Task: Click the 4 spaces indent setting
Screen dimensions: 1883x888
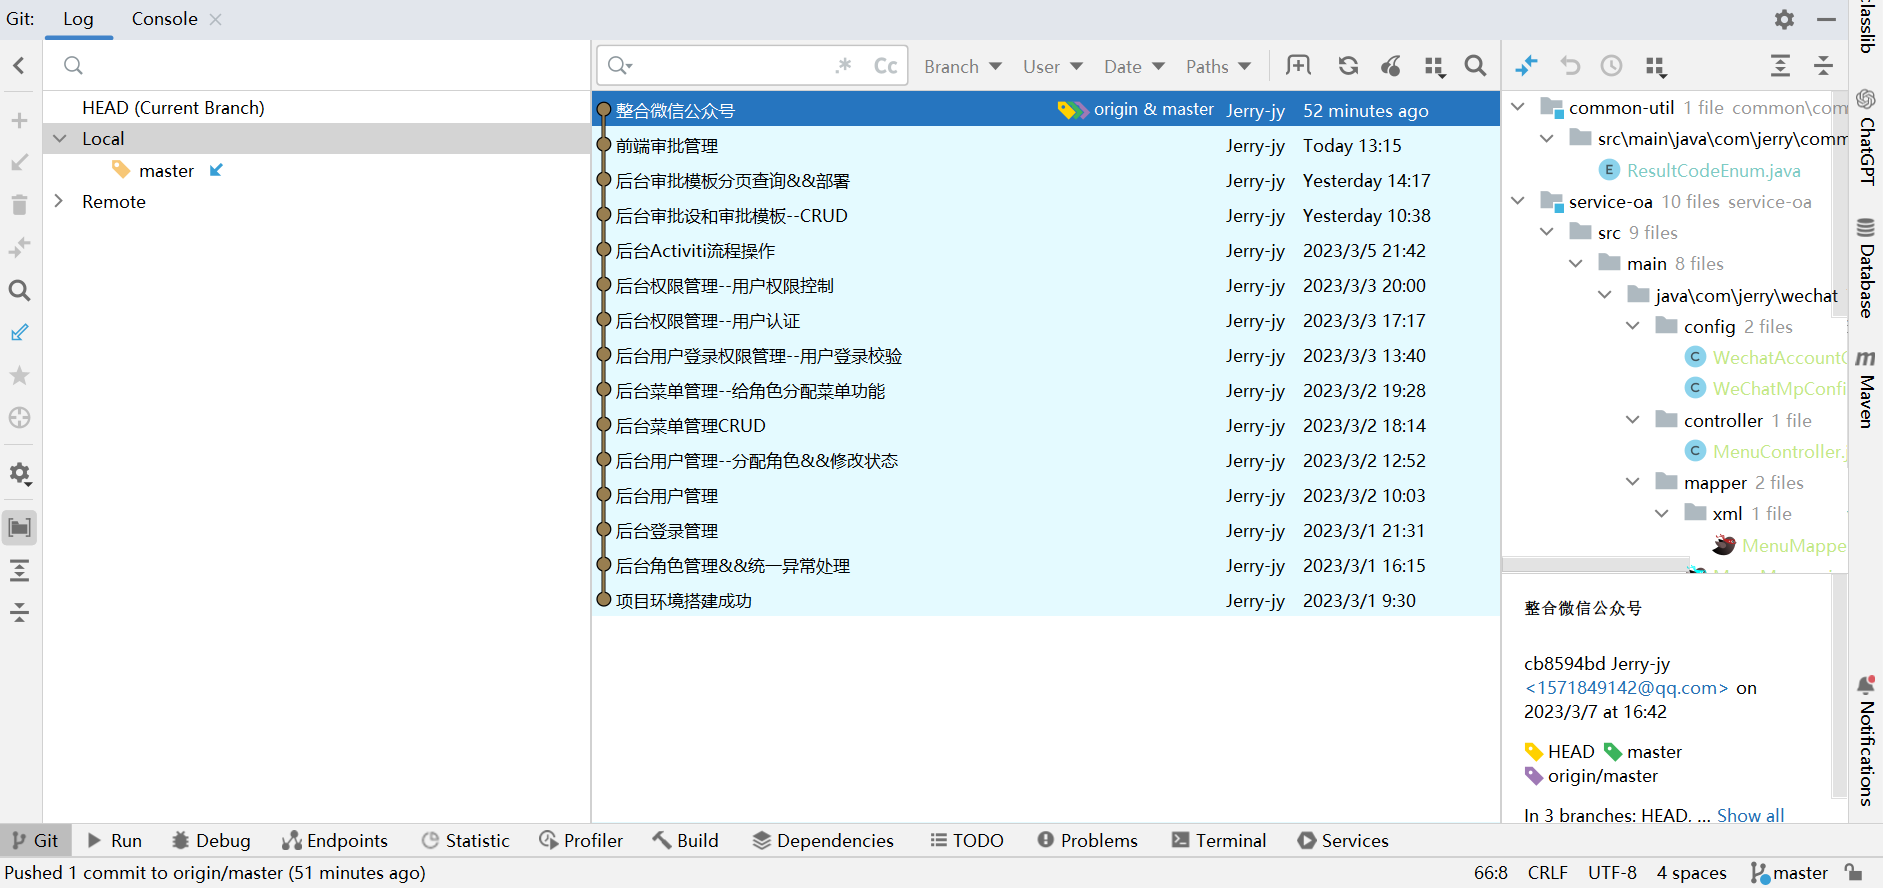Action: pyautogui.click(x=1691, y=873)
